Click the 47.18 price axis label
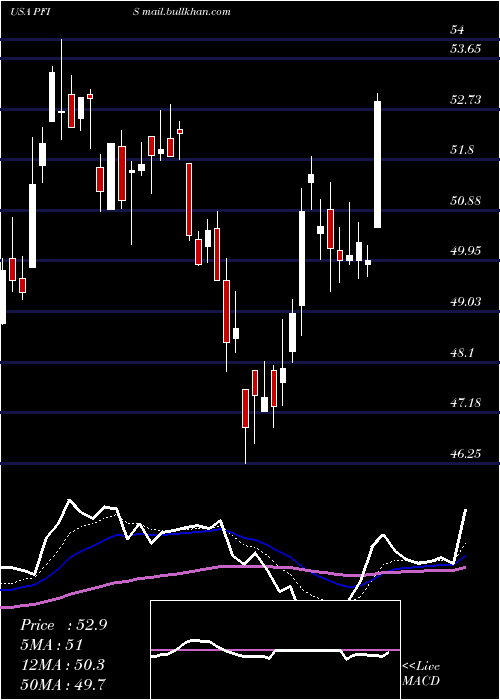 point(466,403)
